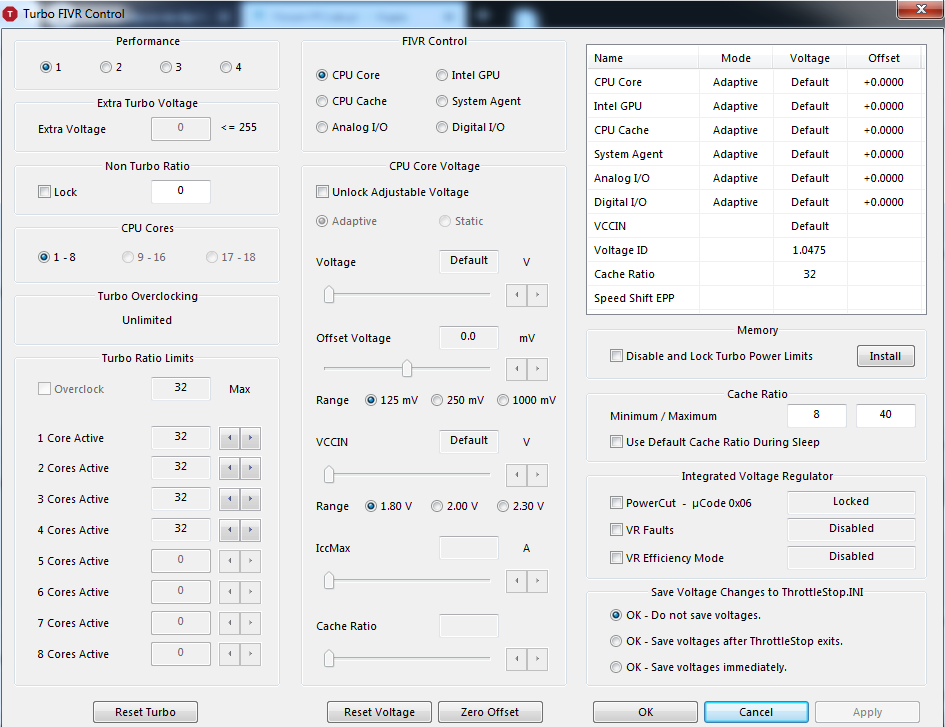Click the Cache Ratio minimum field
The height and width of the screenshot is (727, 945).
[817, 415]
